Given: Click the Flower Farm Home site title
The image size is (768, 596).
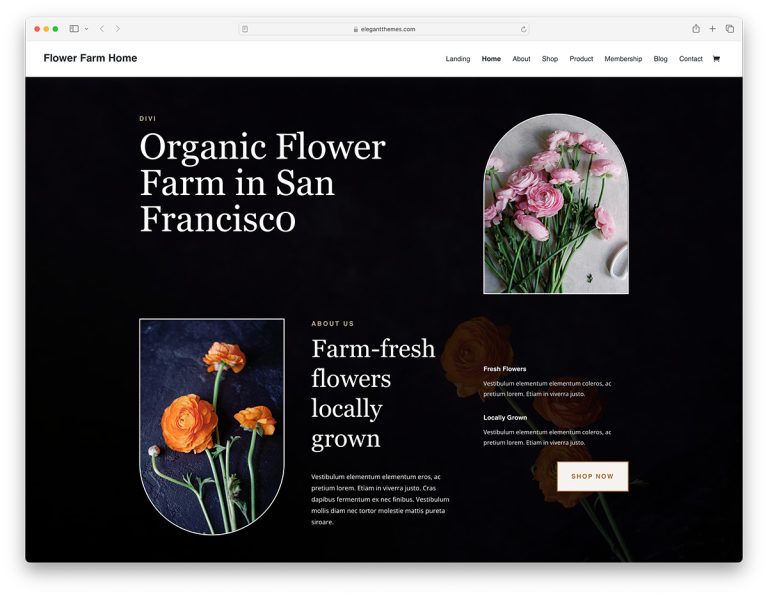Looking at the screenshot, I should pos(90,58).
